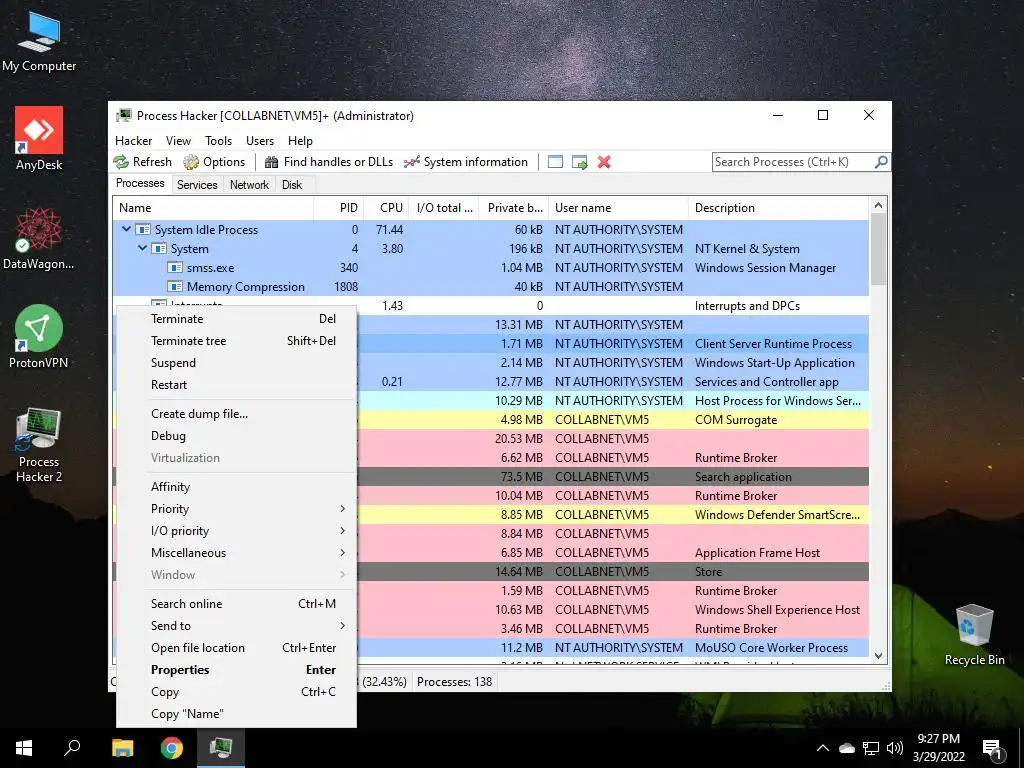Open the Help menu
The image size is (1024, 768).
(x=300, y=140)
